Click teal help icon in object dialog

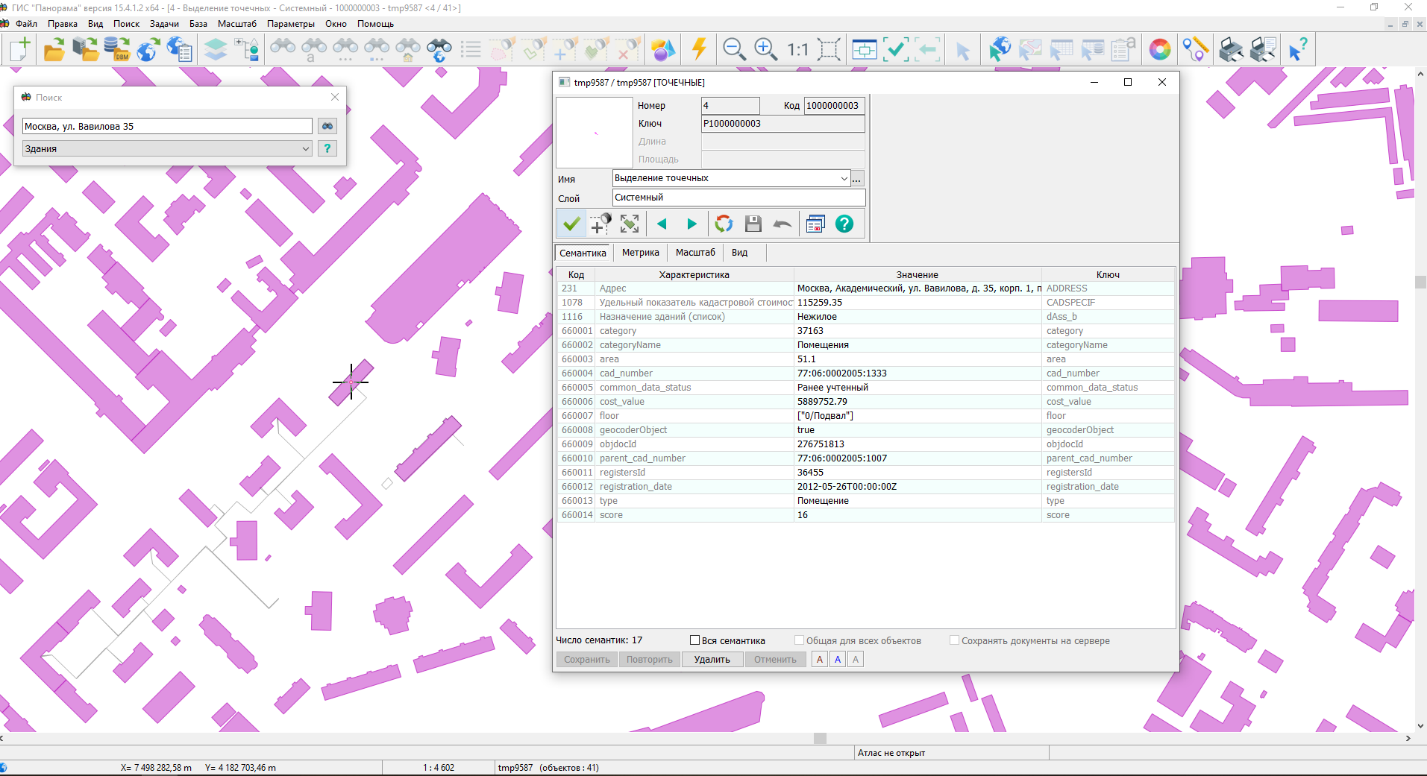click(844, 224)
